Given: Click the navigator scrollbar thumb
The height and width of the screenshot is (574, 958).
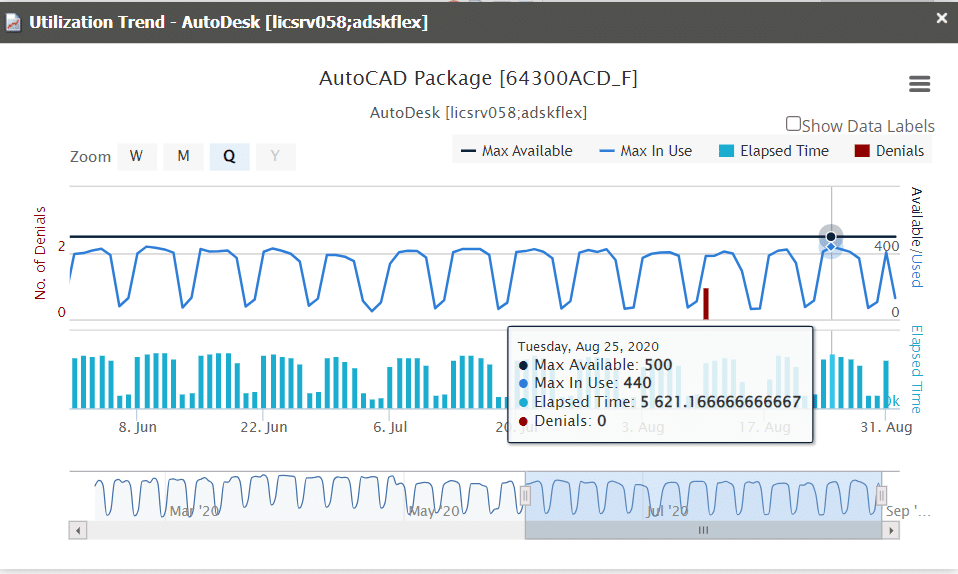Looking at the screenshot, I should coord(703,530).
